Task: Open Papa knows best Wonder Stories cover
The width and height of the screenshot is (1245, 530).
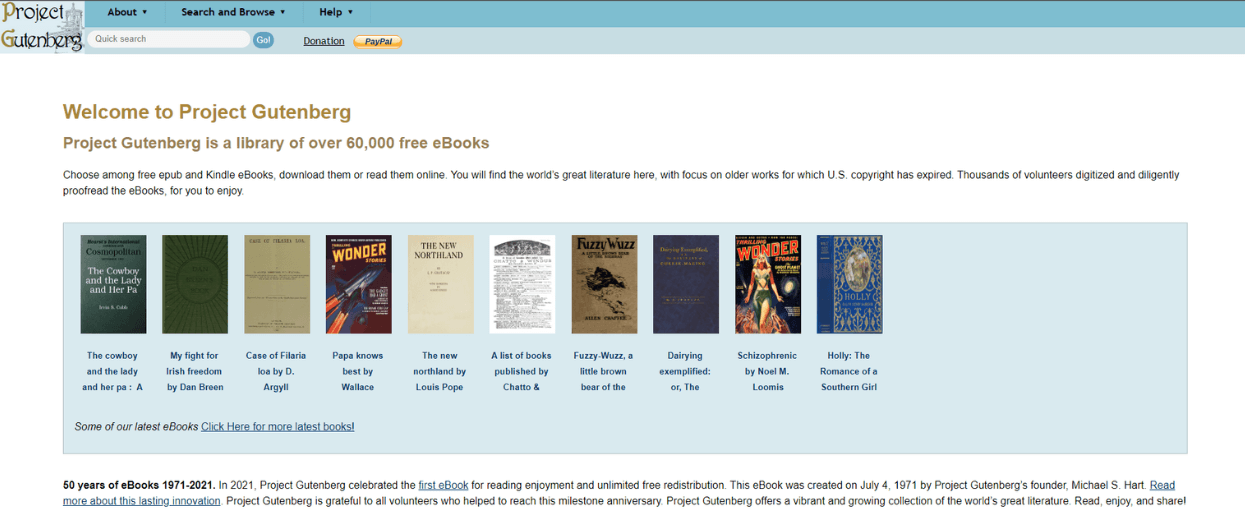Action: (359, 284)
